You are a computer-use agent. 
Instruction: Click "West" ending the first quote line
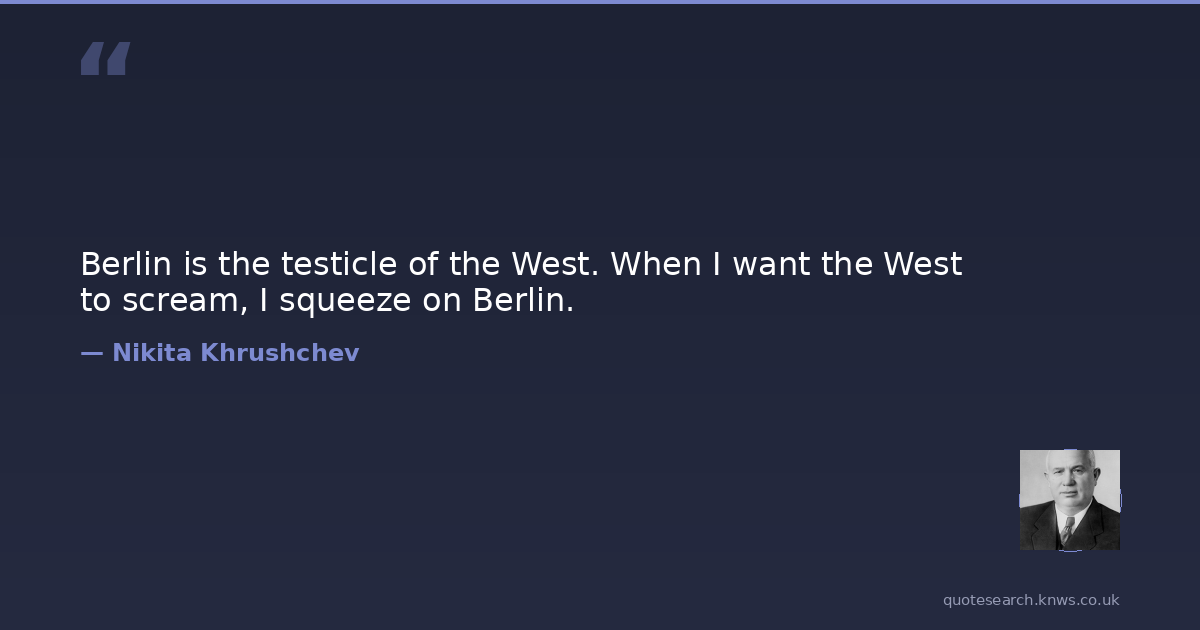tap(922, 265)
